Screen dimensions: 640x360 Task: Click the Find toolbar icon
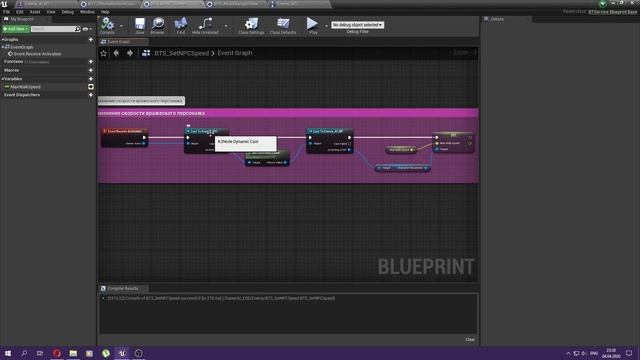pos(181,26)
